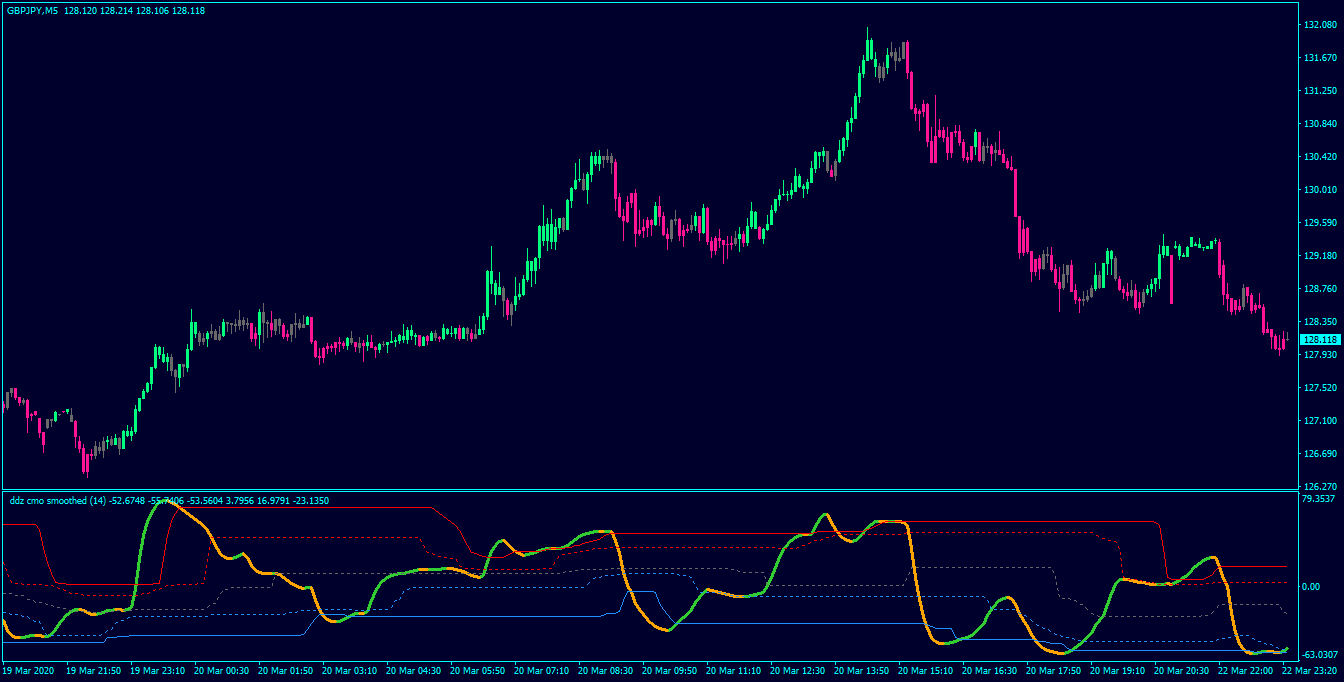Click the highest green candle at chart peak
The width and height of the screenshot is (1344, 682).
(869, 50)
